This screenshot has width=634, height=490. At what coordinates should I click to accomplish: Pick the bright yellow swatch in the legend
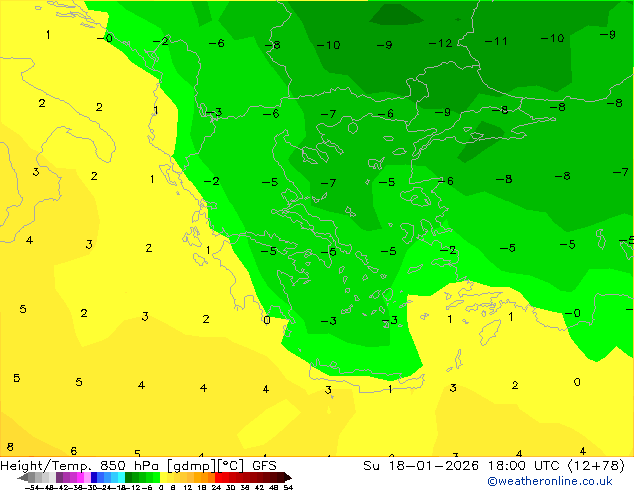coord(163,477)
